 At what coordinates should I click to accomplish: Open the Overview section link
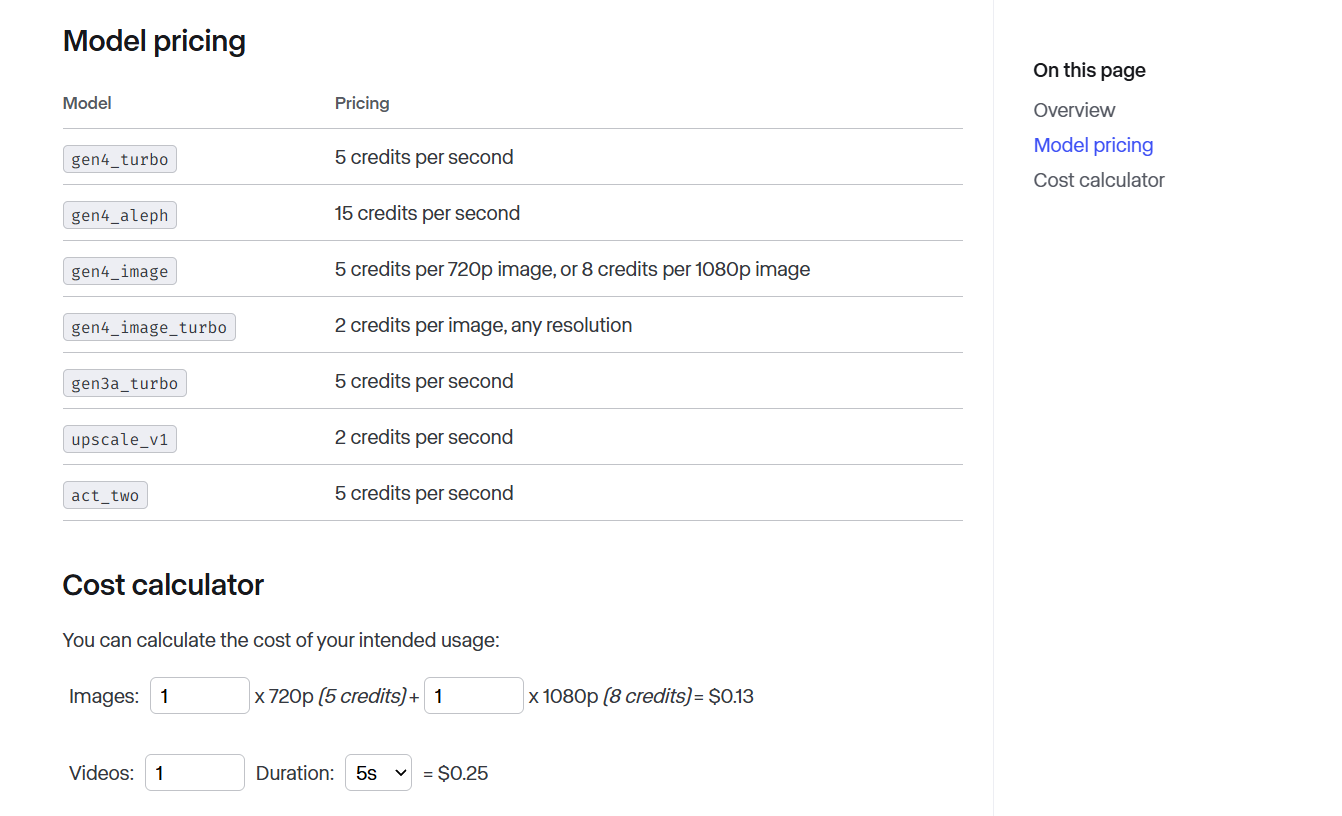click(x=1074, y=110)
